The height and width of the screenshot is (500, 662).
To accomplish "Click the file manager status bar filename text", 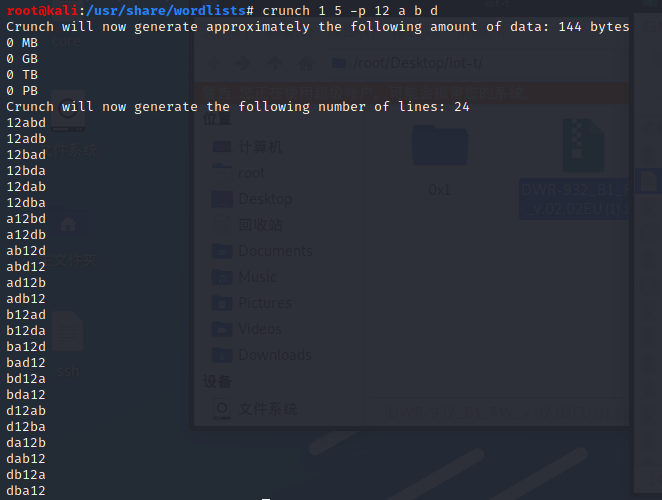I will [505, 412].
